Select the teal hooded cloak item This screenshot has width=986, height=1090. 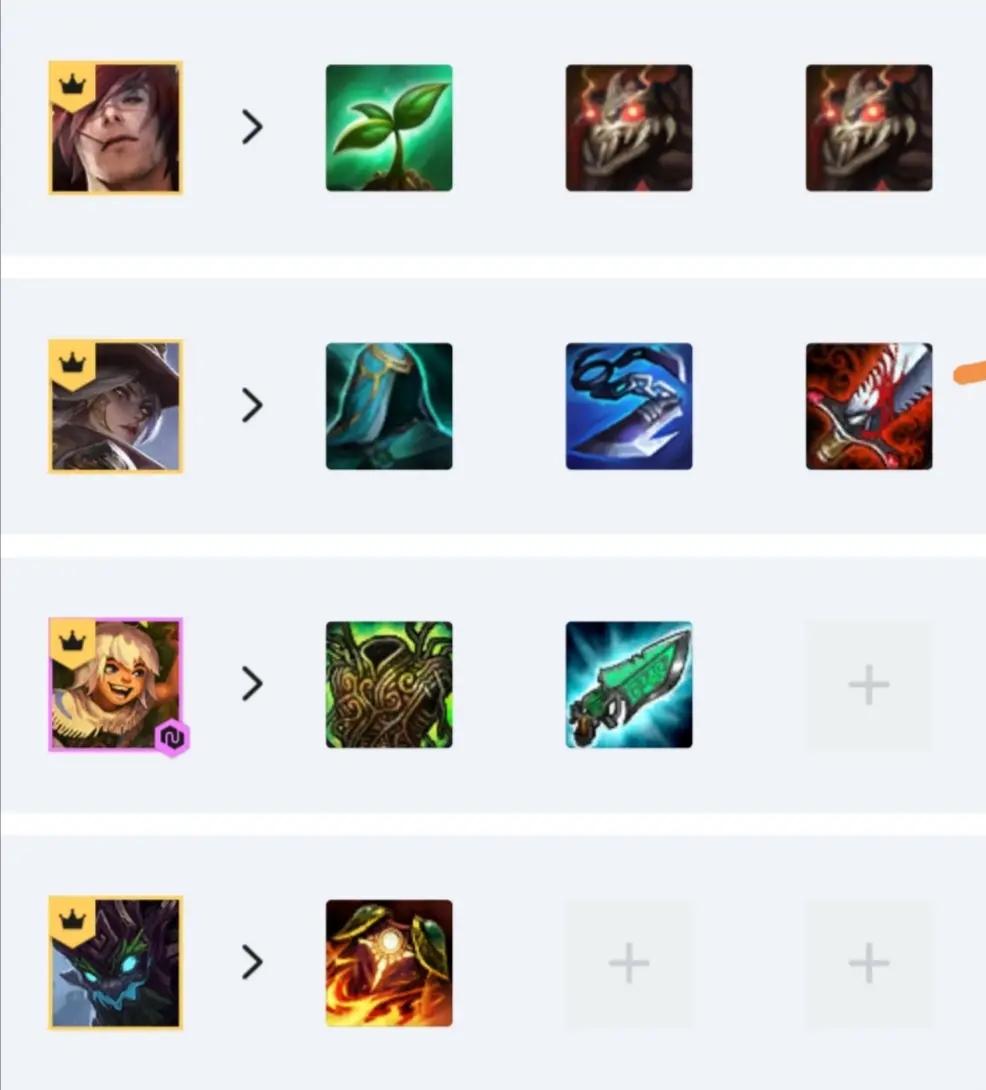pos(389,406)
